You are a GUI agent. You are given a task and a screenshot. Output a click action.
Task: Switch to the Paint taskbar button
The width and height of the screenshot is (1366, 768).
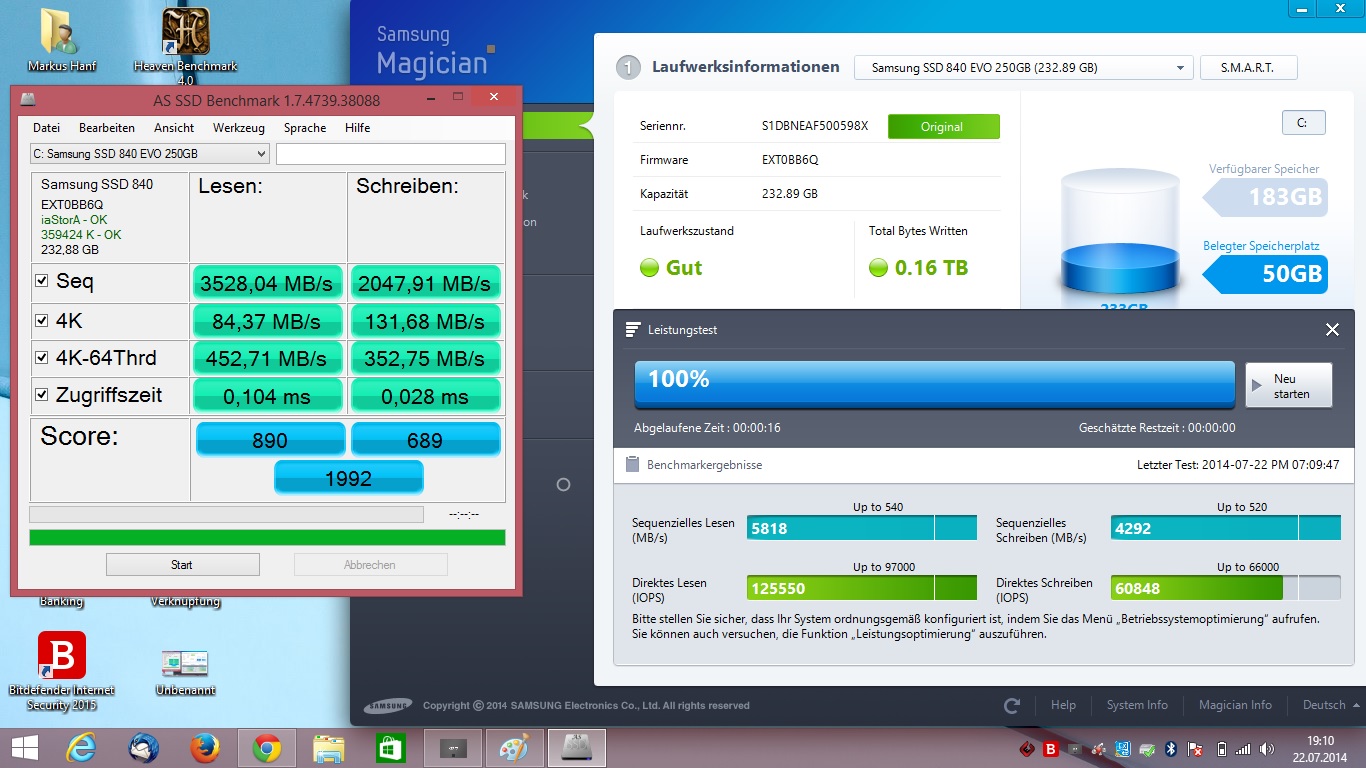[514, 747]
